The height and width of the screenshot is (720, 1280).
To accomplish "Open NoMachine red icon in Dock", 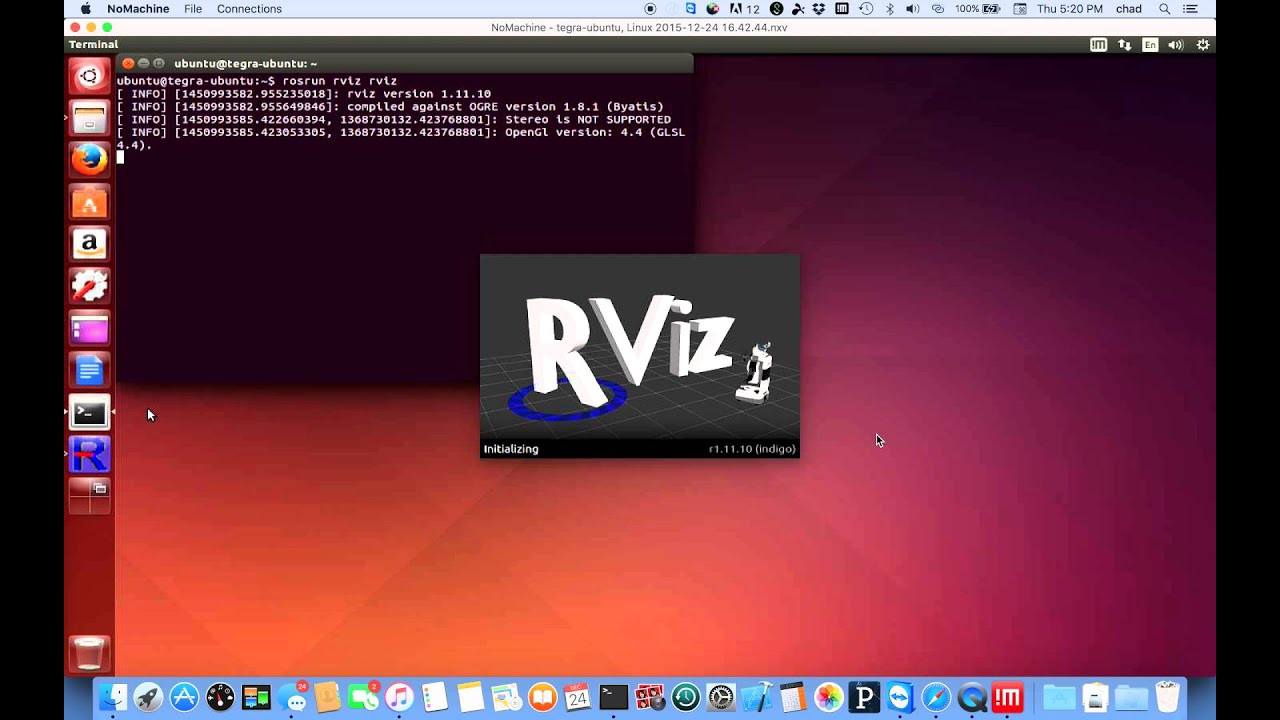I will click(1008, 697).
